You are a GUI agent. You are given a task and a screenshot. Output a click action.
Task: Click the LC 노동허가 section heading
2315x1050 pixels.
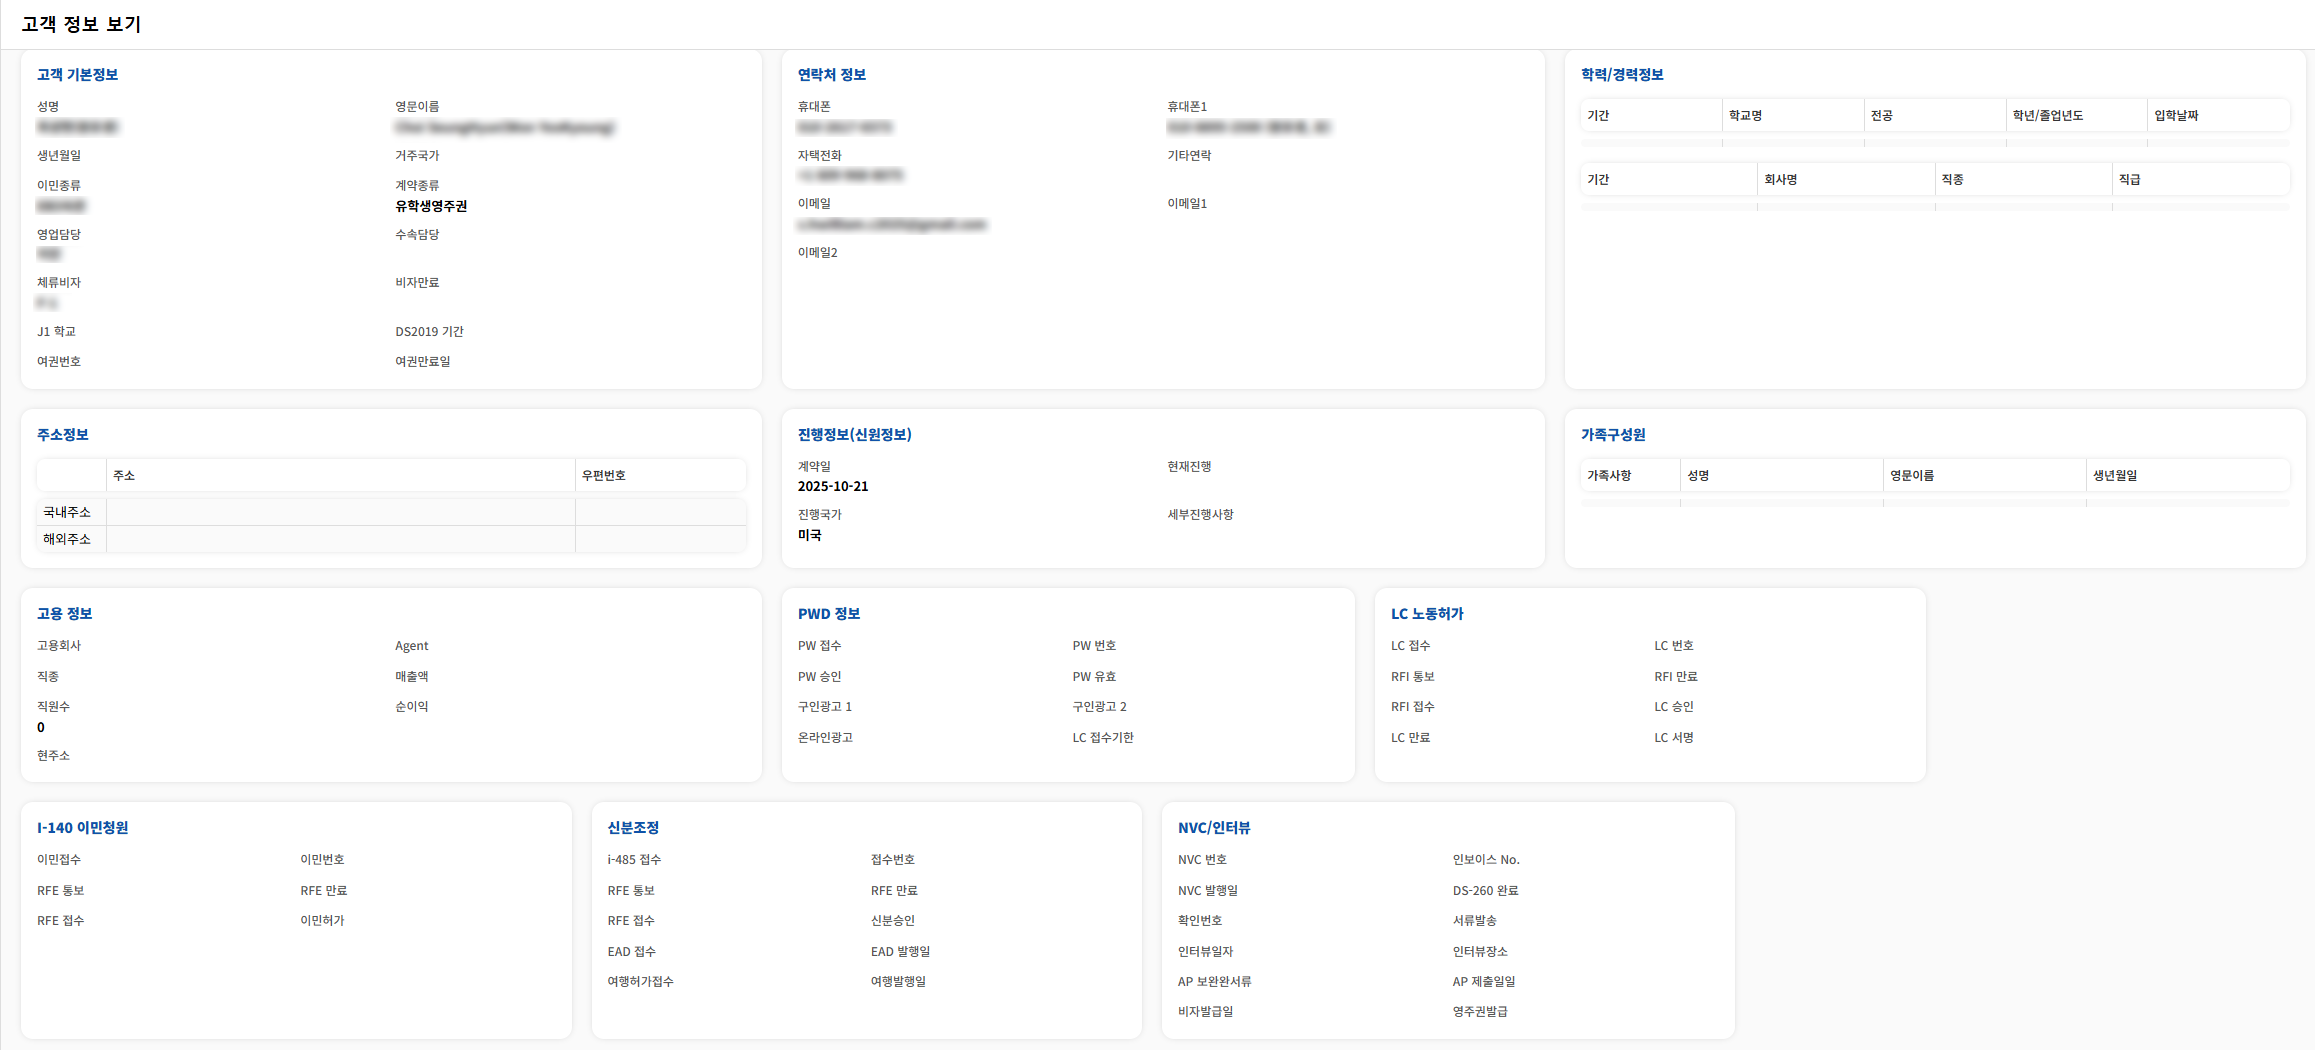click(1426, 614)
